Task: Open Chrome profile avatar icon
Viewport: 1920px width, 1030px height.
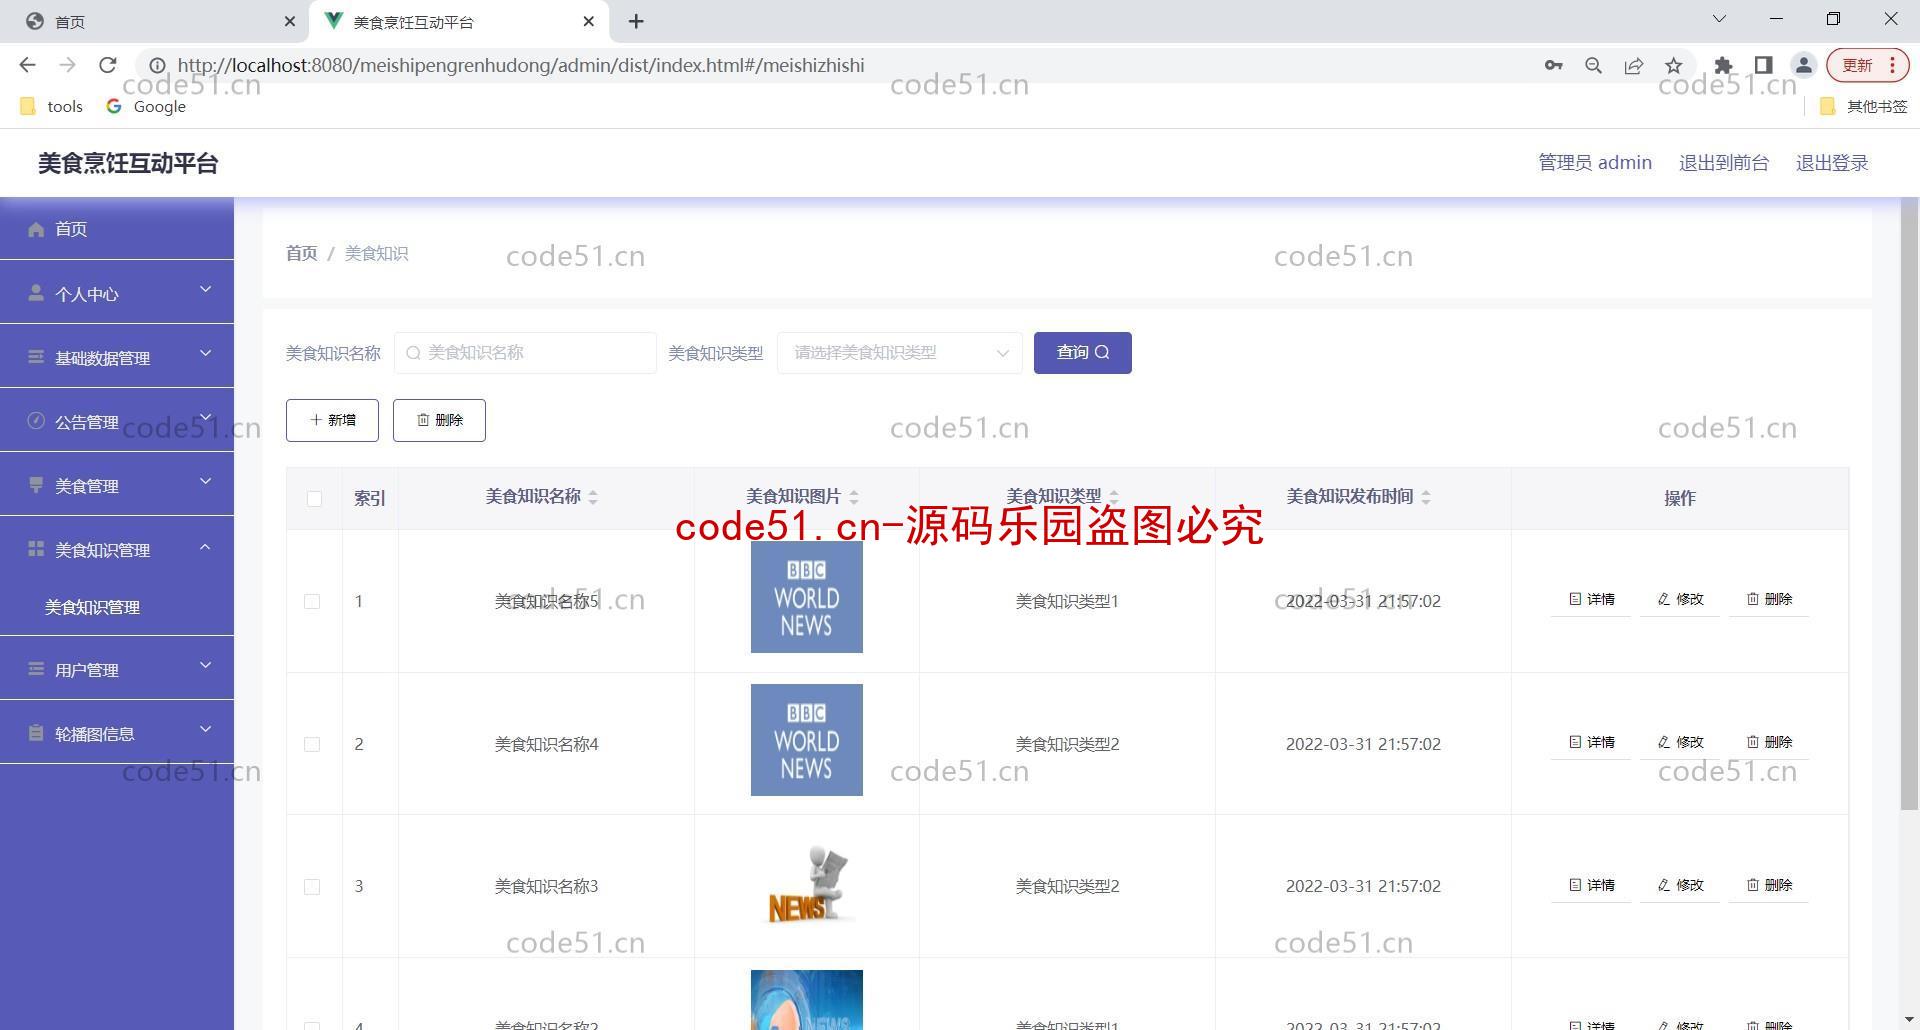Action: pyautogui.click(x=1803, y=65)
